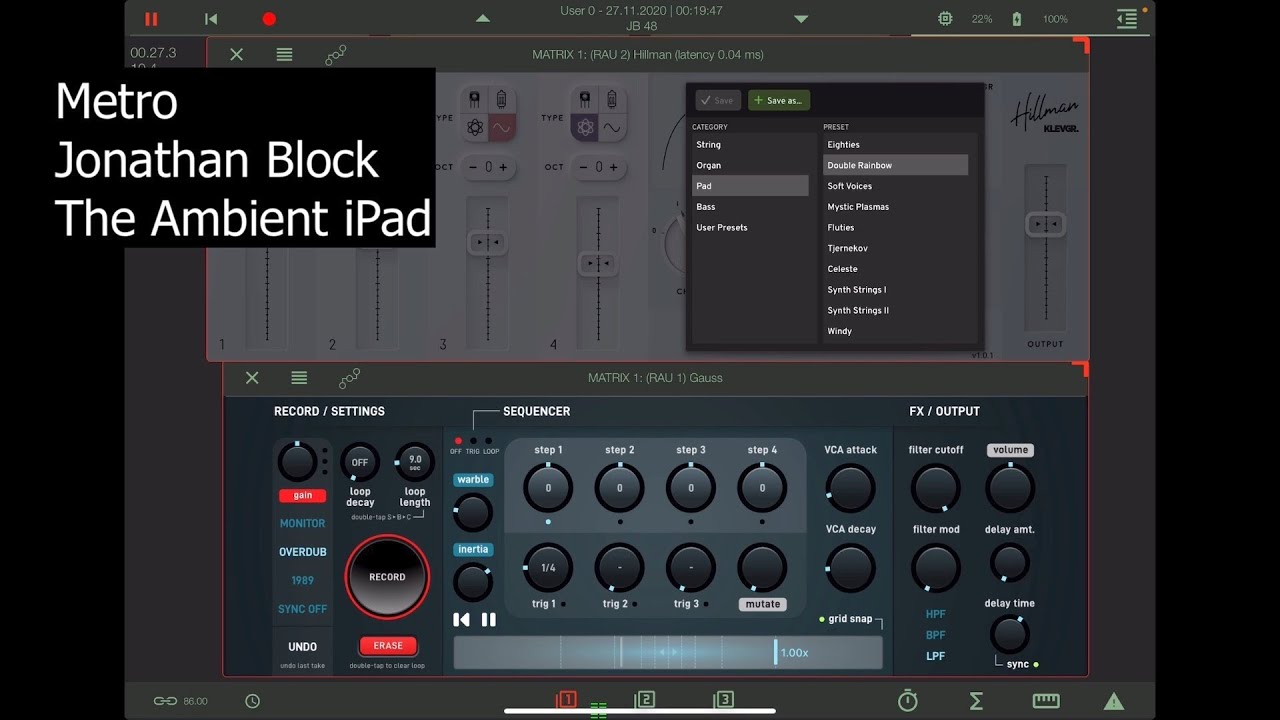Toggle MONITOR in Gauss

302,523
